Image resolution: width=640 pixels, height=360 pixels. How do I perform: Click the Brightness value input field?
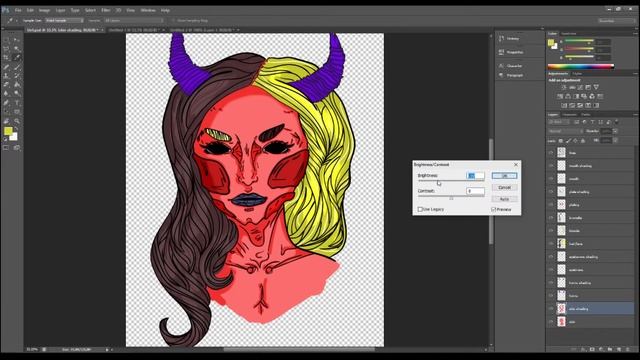[x=475, y=176]
